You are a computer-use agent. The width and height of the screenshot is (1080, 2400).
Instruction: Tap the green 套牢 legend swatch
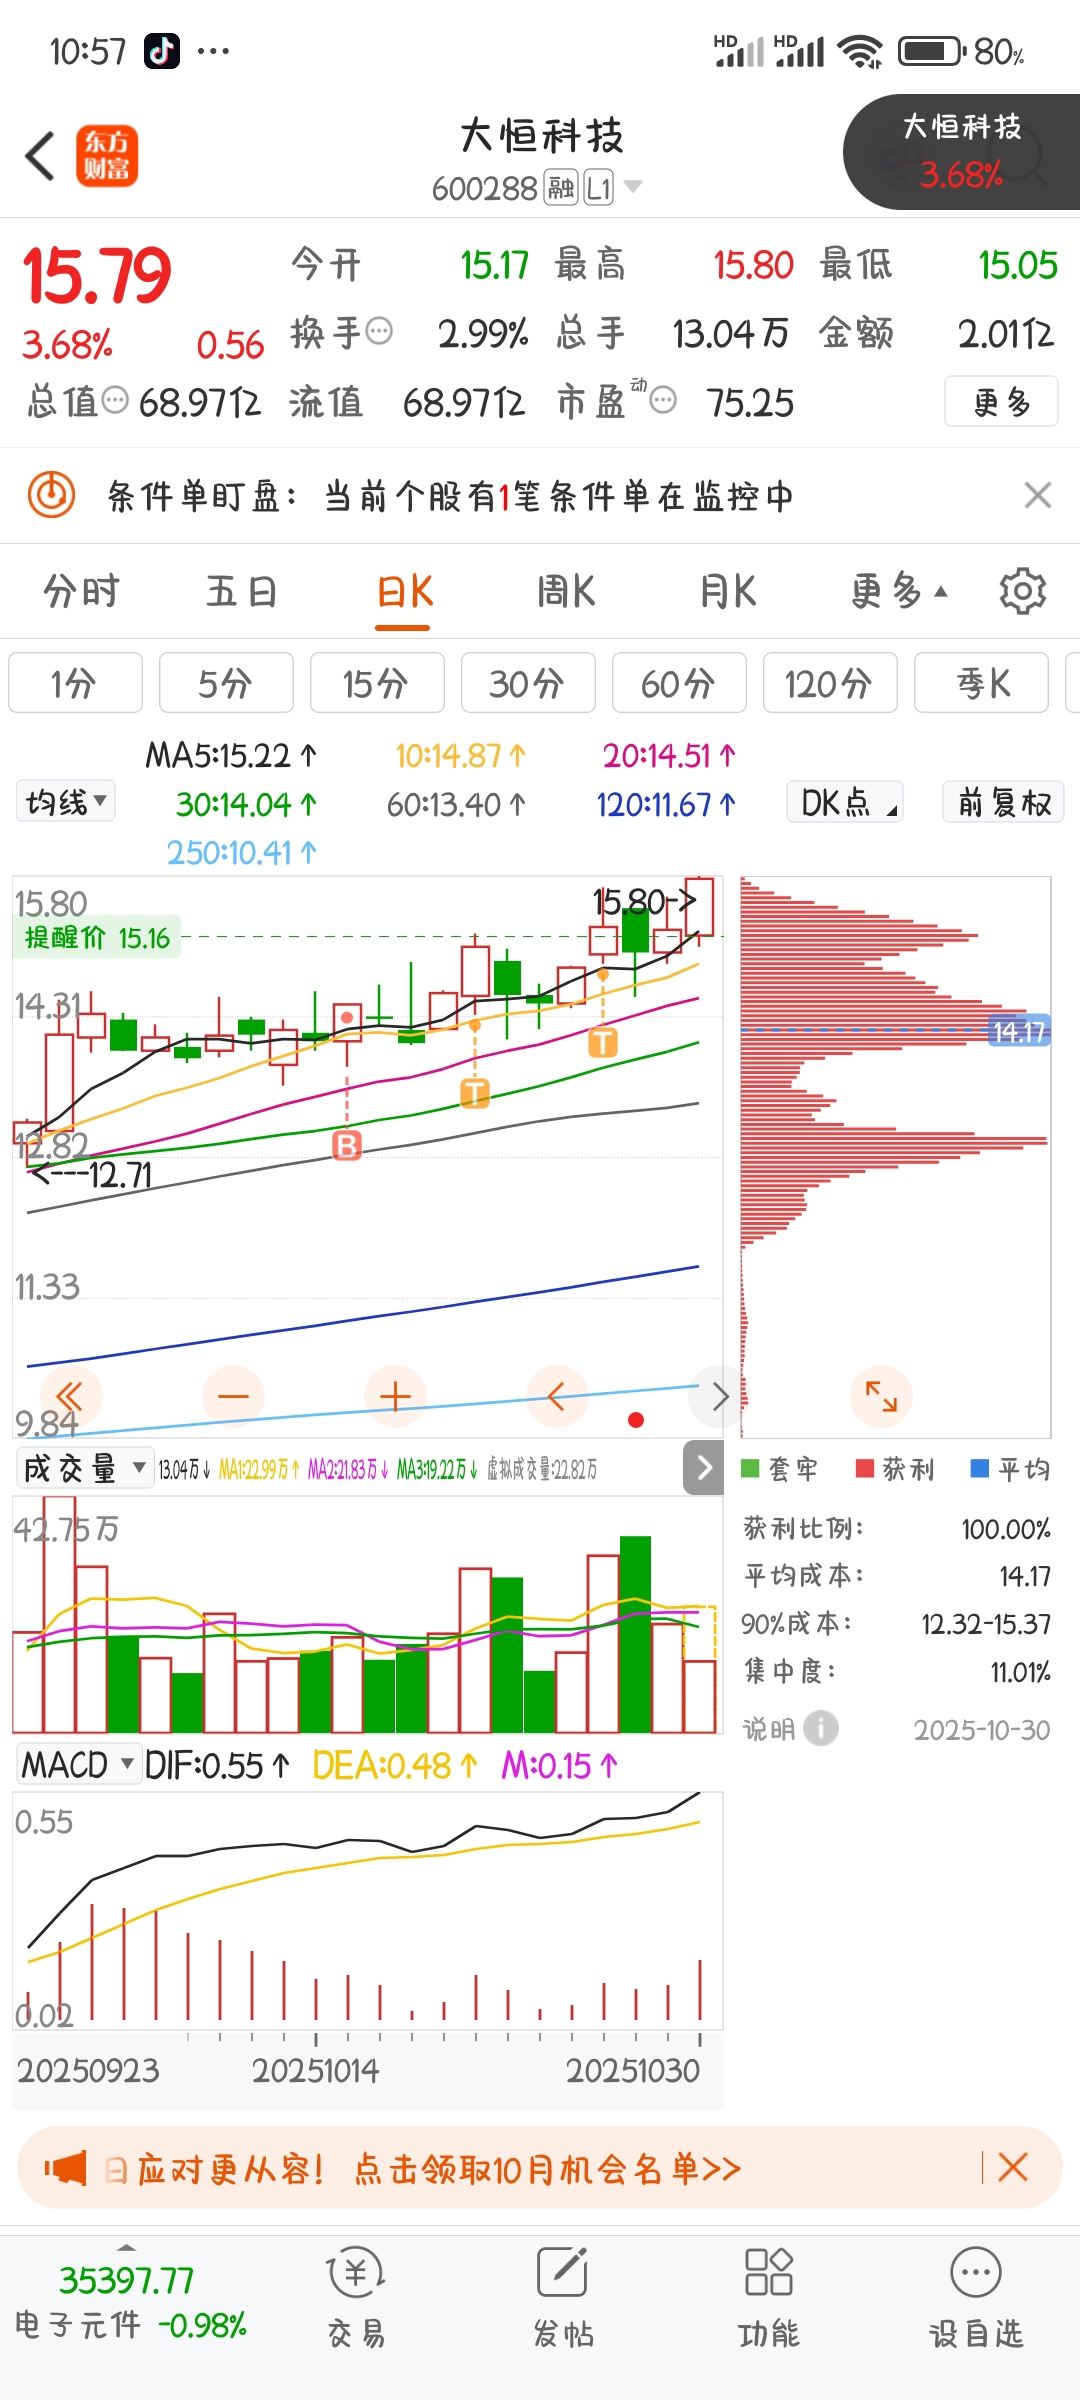click(x=750, y=1468)
